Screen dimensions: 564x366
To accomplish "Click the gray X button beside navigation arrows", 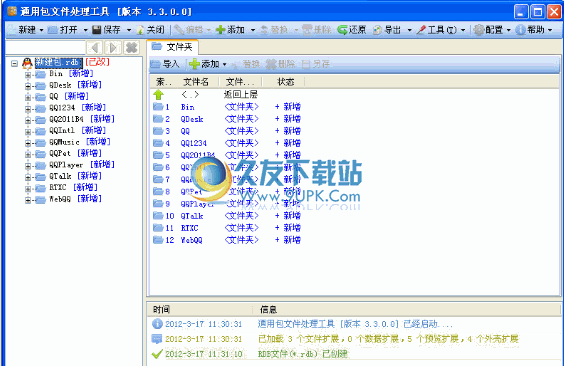I will click(x=132, y=47).
